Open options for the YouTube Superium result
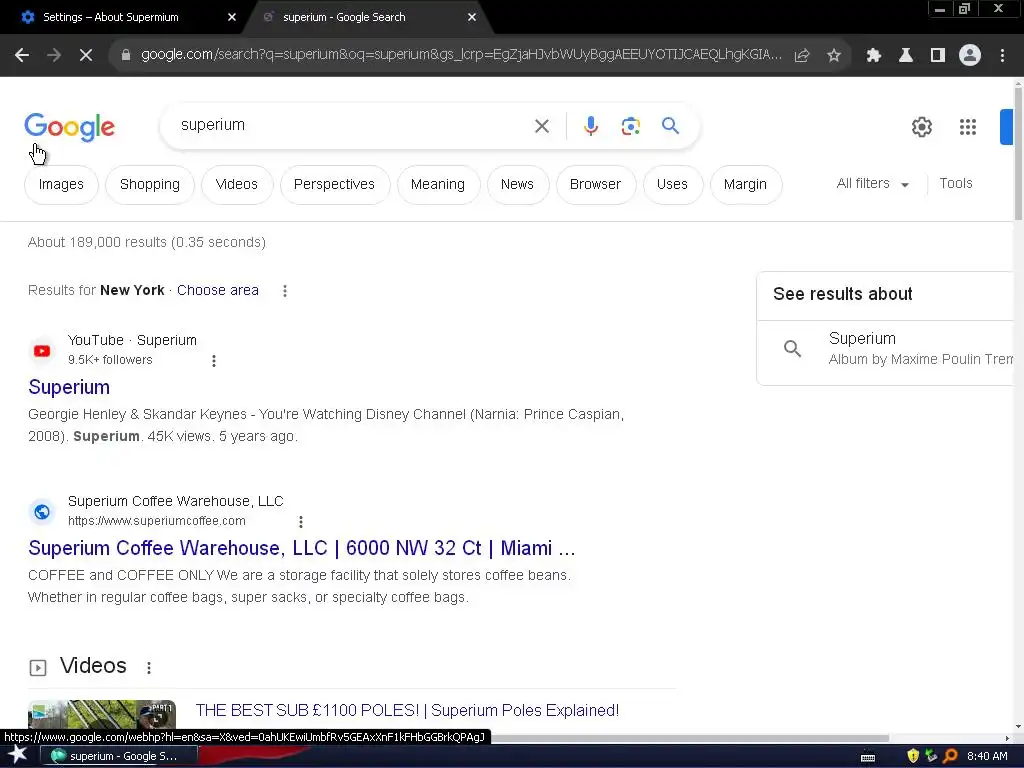This screenshot has width=1024, height=768. pos(214,360)
